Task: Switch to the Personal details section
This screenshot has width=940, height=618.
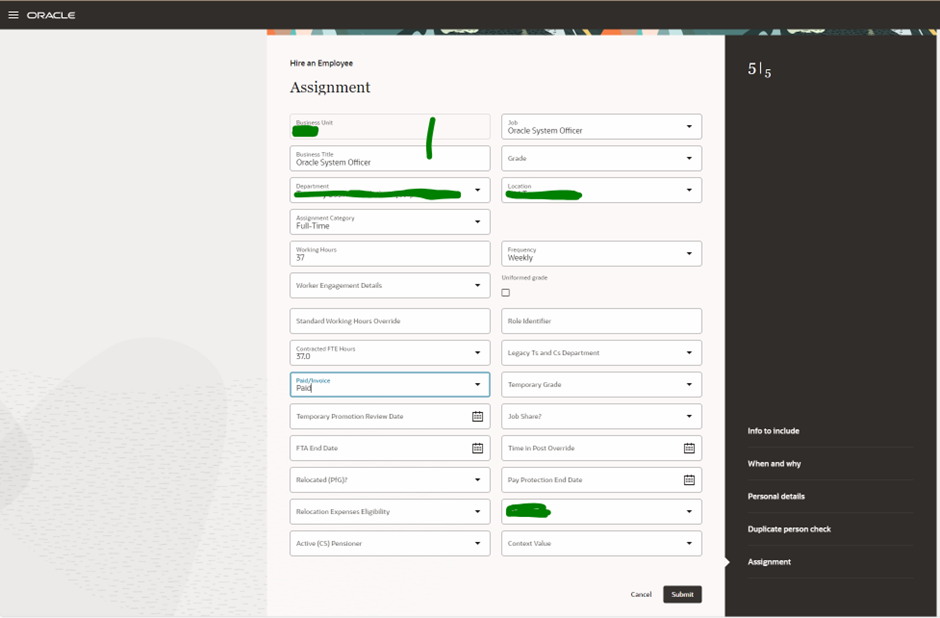Action: pos(775,496)
